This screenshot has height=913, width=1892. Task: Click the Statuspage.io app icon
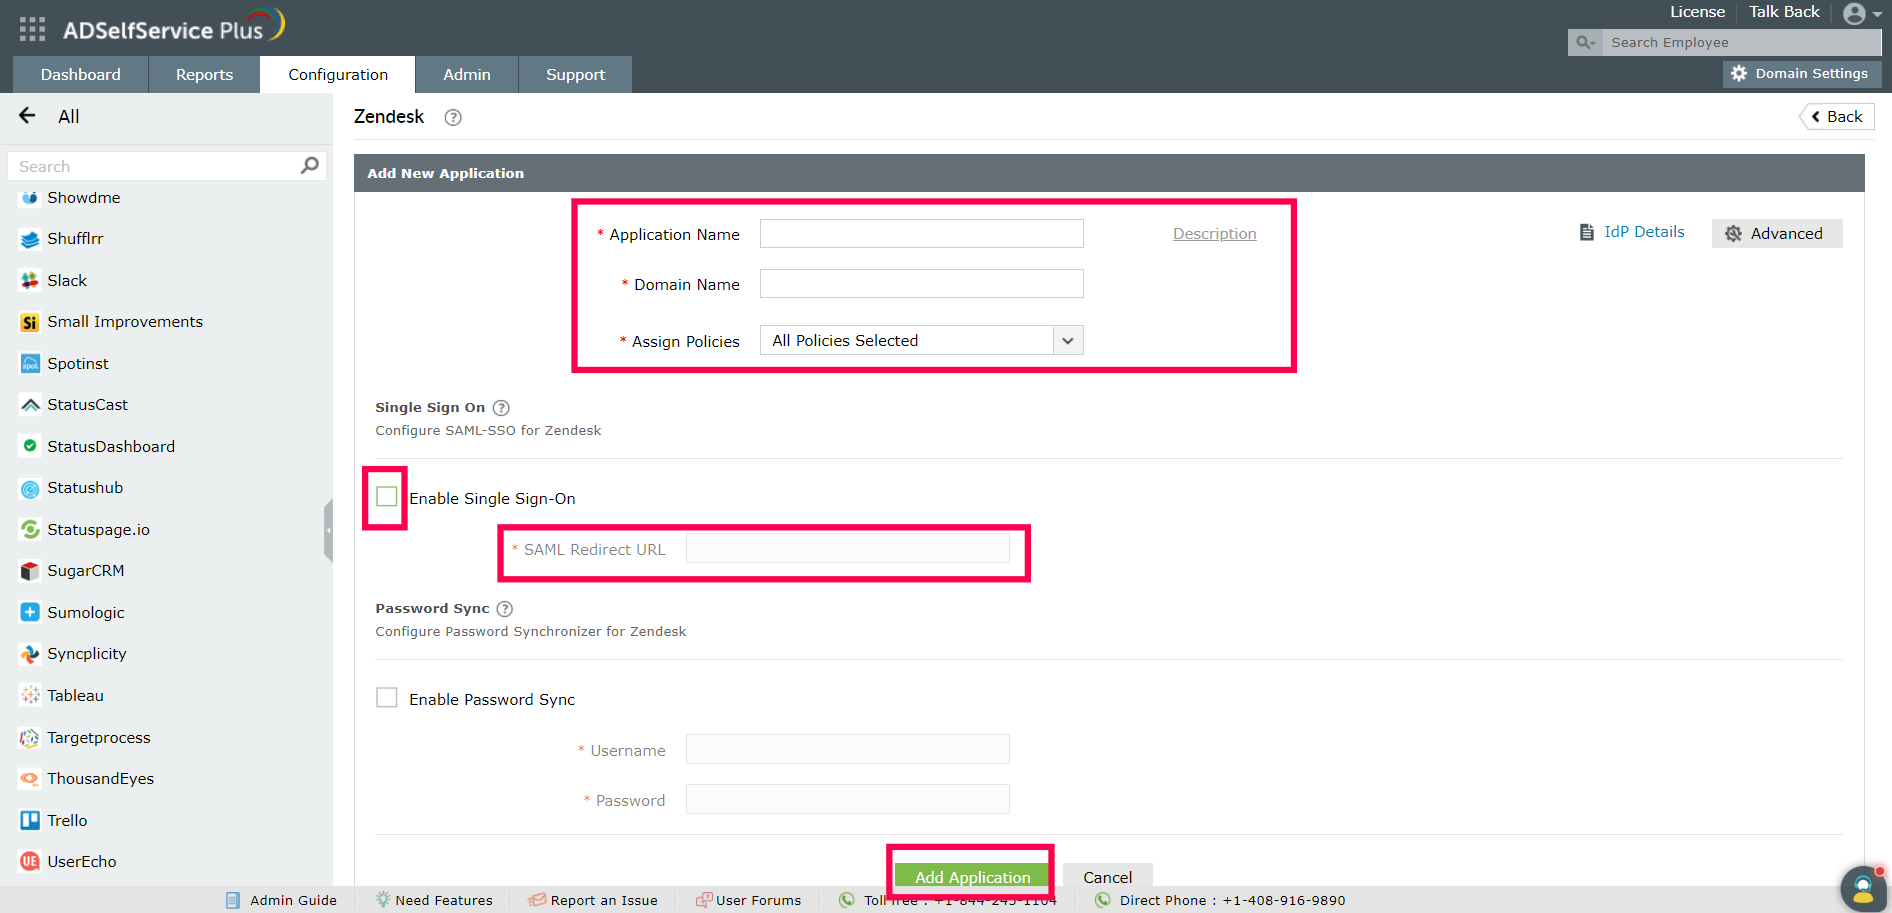[30, 530]
